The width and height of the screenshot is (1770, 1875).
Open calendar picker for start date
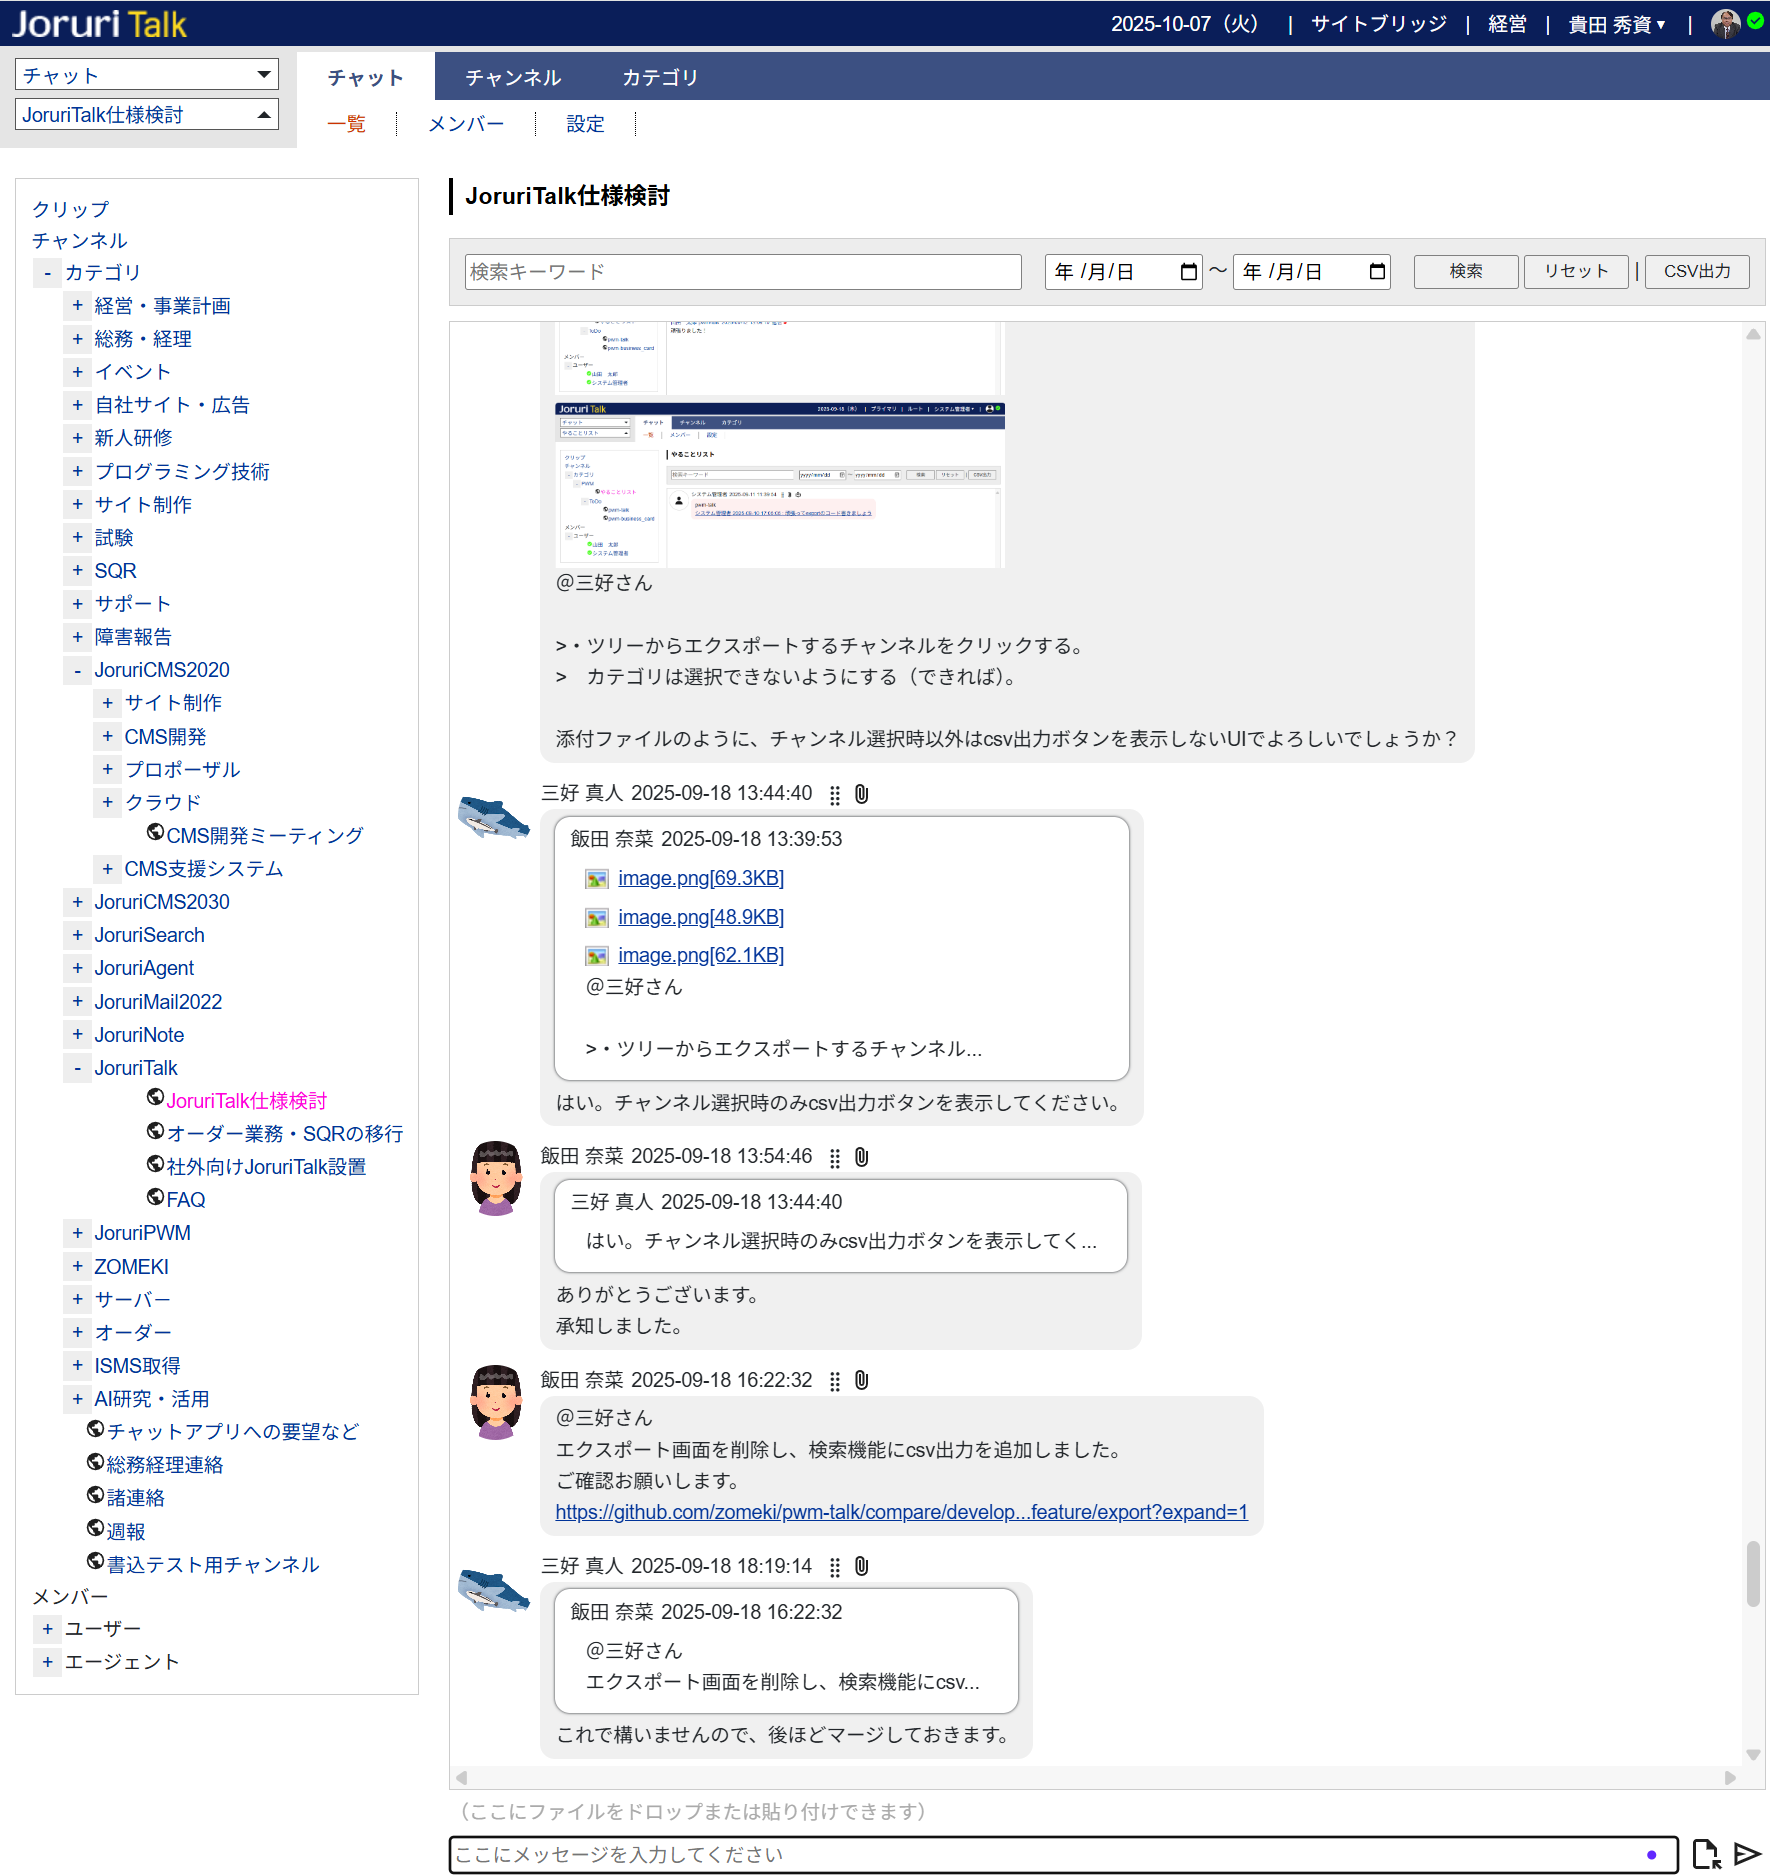1188,272
